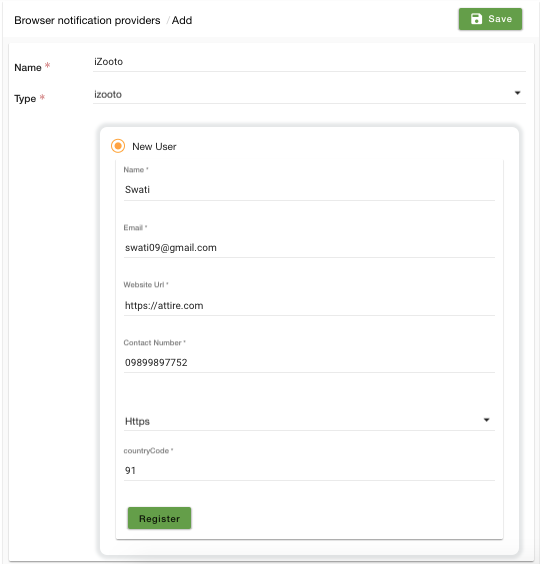The width and height of the screenshot is (540, 564).
Task: Click the Add breadcrumb text
Action: point(182,20)
